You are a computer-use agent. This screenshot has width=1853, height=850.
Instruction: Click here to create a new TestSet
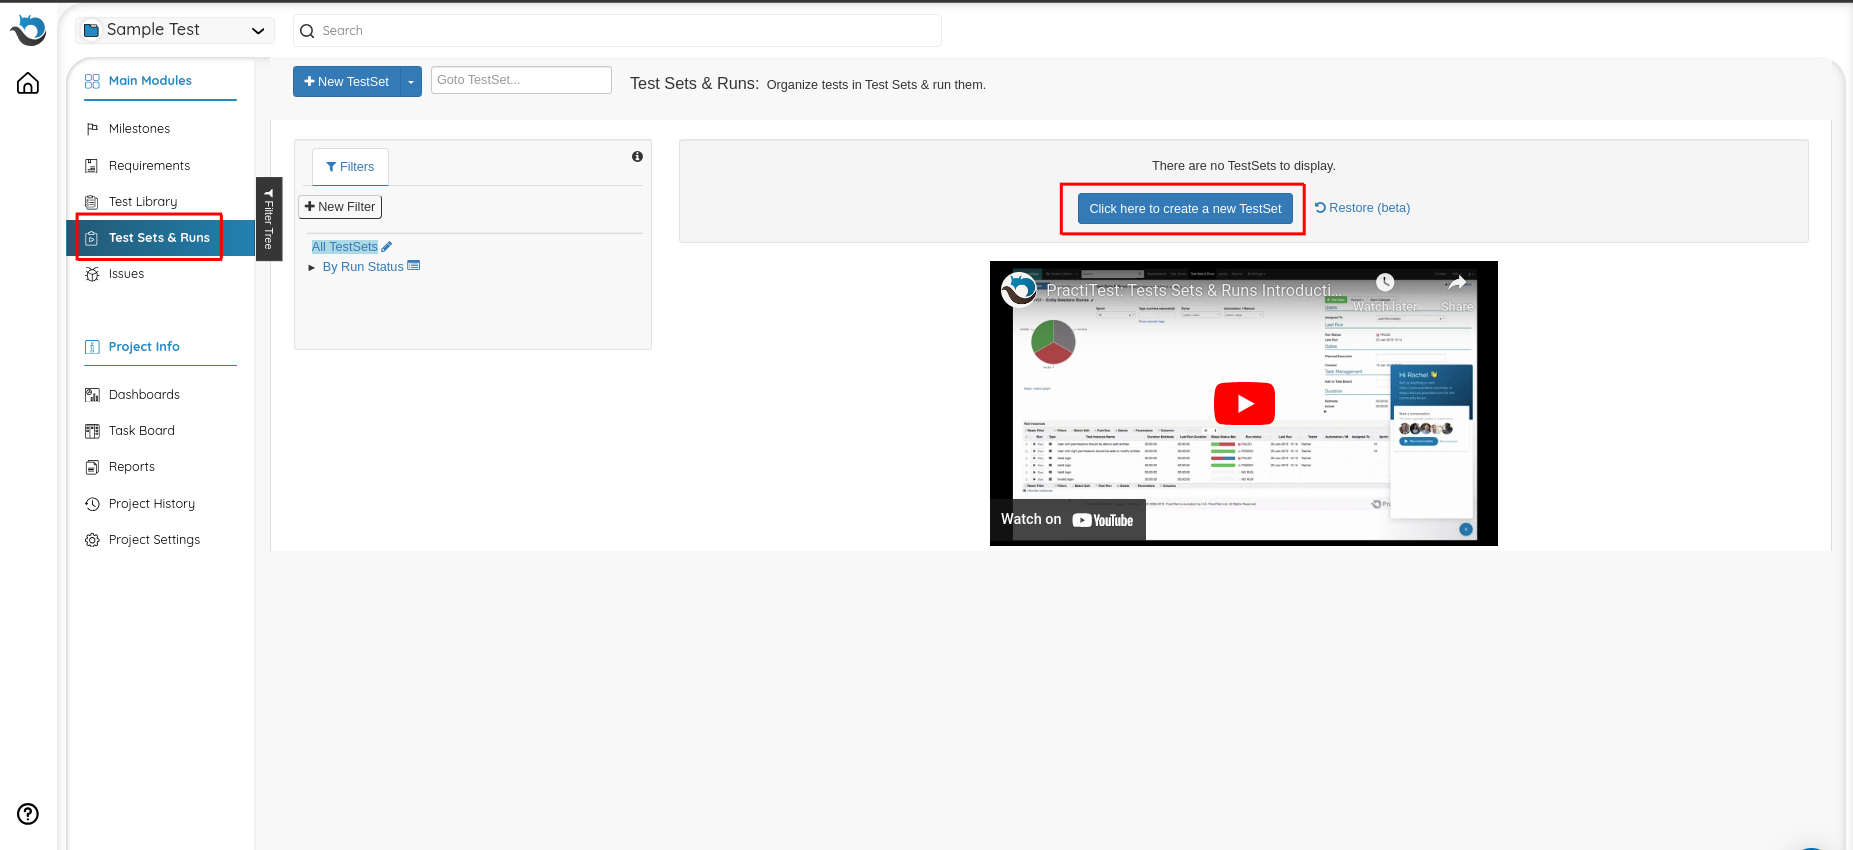tap(1185, 209)
